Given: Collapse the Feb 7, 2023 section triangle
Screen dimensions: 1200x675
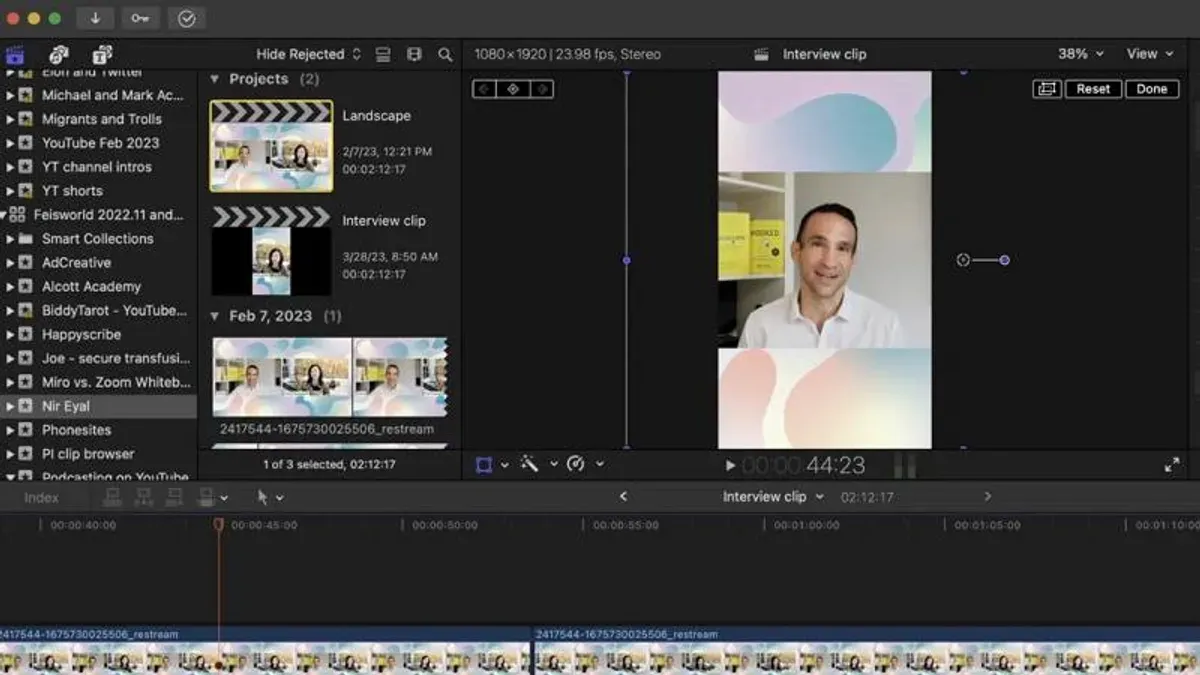Looking at the screenshot, I should [x=214, y=316].
